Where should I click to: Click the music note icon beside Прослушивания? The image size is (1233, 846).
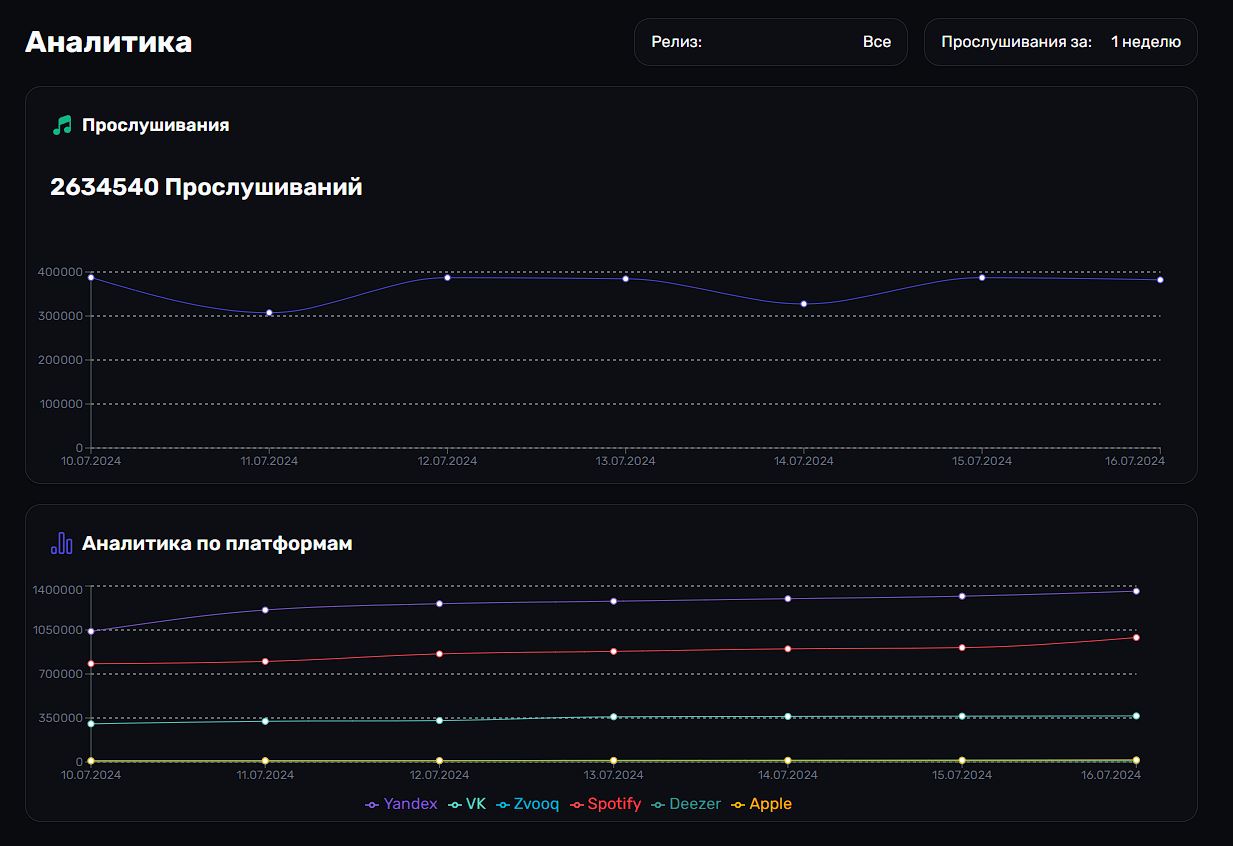(x=62, y=125)
